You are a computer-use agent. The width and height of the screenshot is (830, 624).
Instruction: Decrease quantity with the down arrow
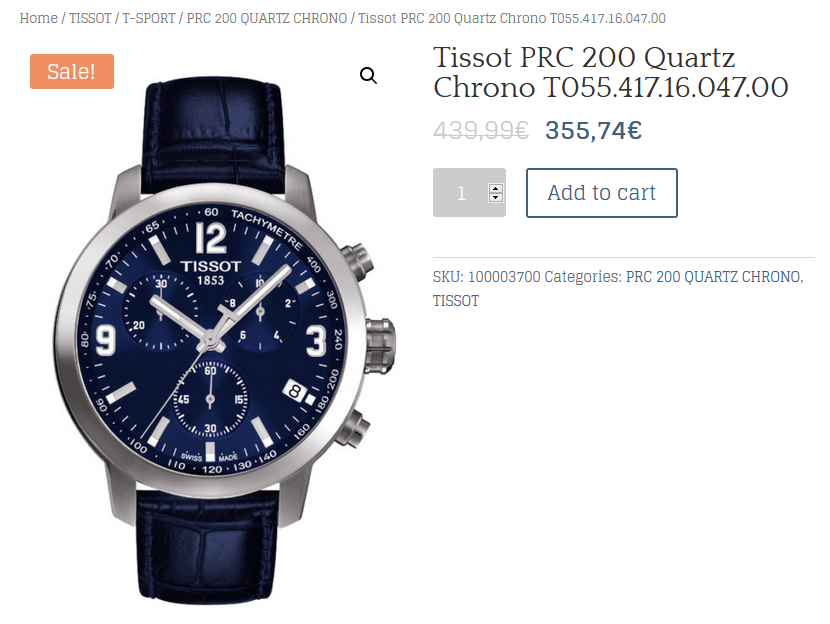pos(495,197)
